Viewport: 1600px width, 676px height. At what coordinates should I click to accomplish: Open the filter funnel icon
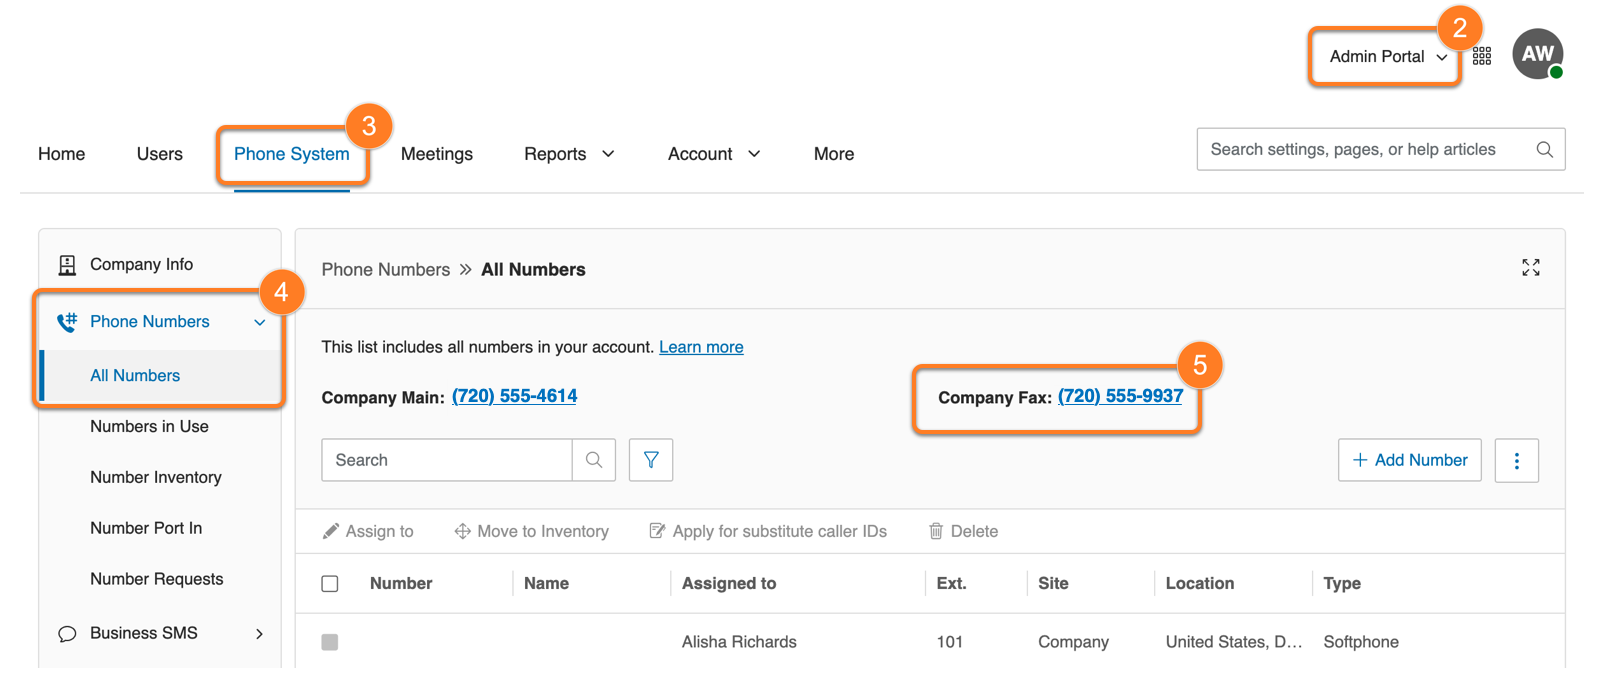point(651,460)
